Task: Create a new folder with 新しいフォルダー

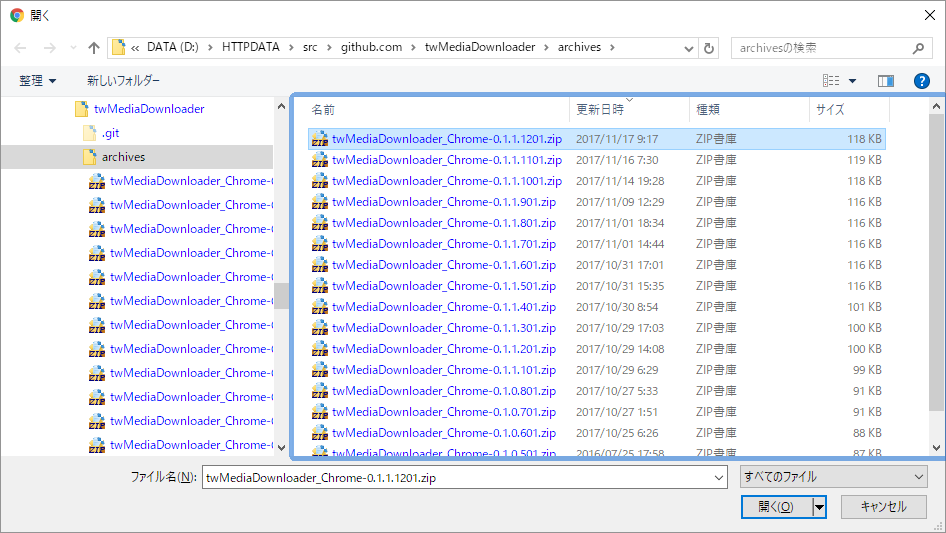Action: tap(124, 80)
